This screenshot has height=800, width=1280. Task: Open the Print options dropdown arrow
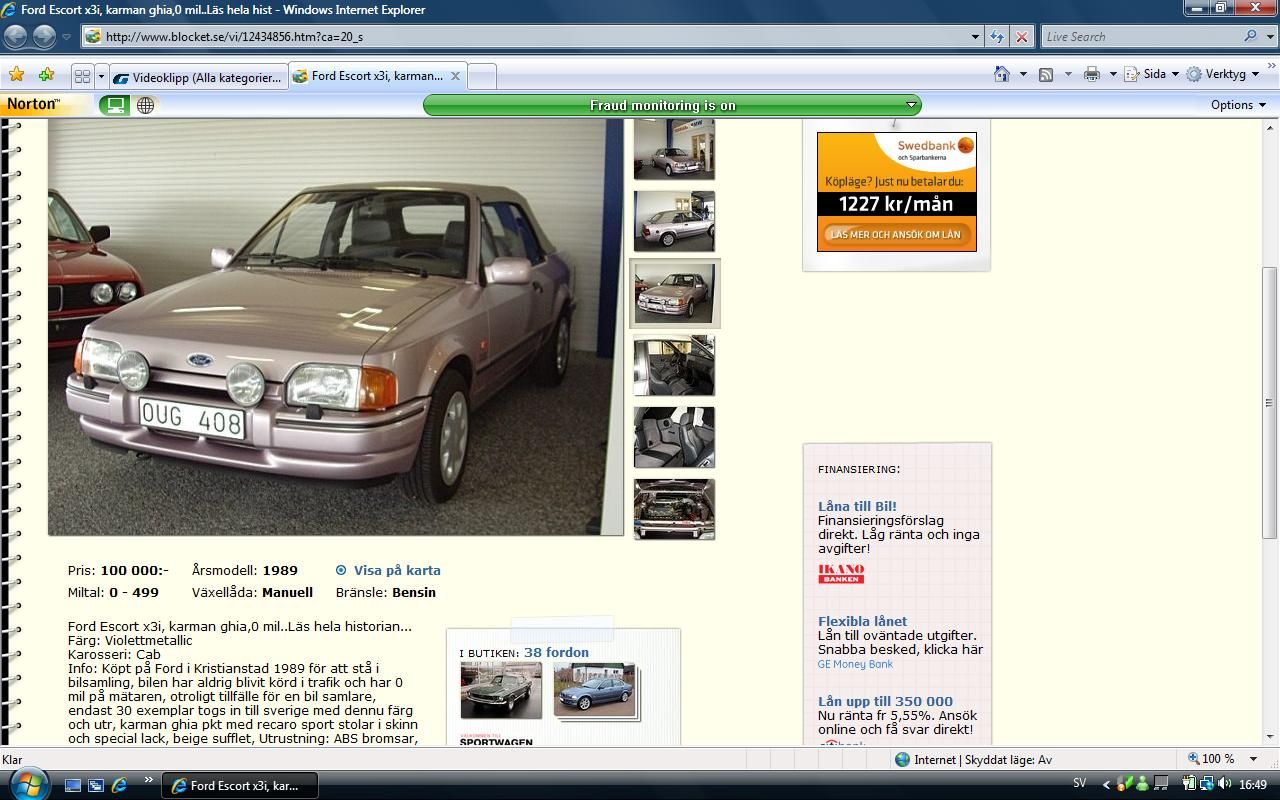tap(1112, 74)
